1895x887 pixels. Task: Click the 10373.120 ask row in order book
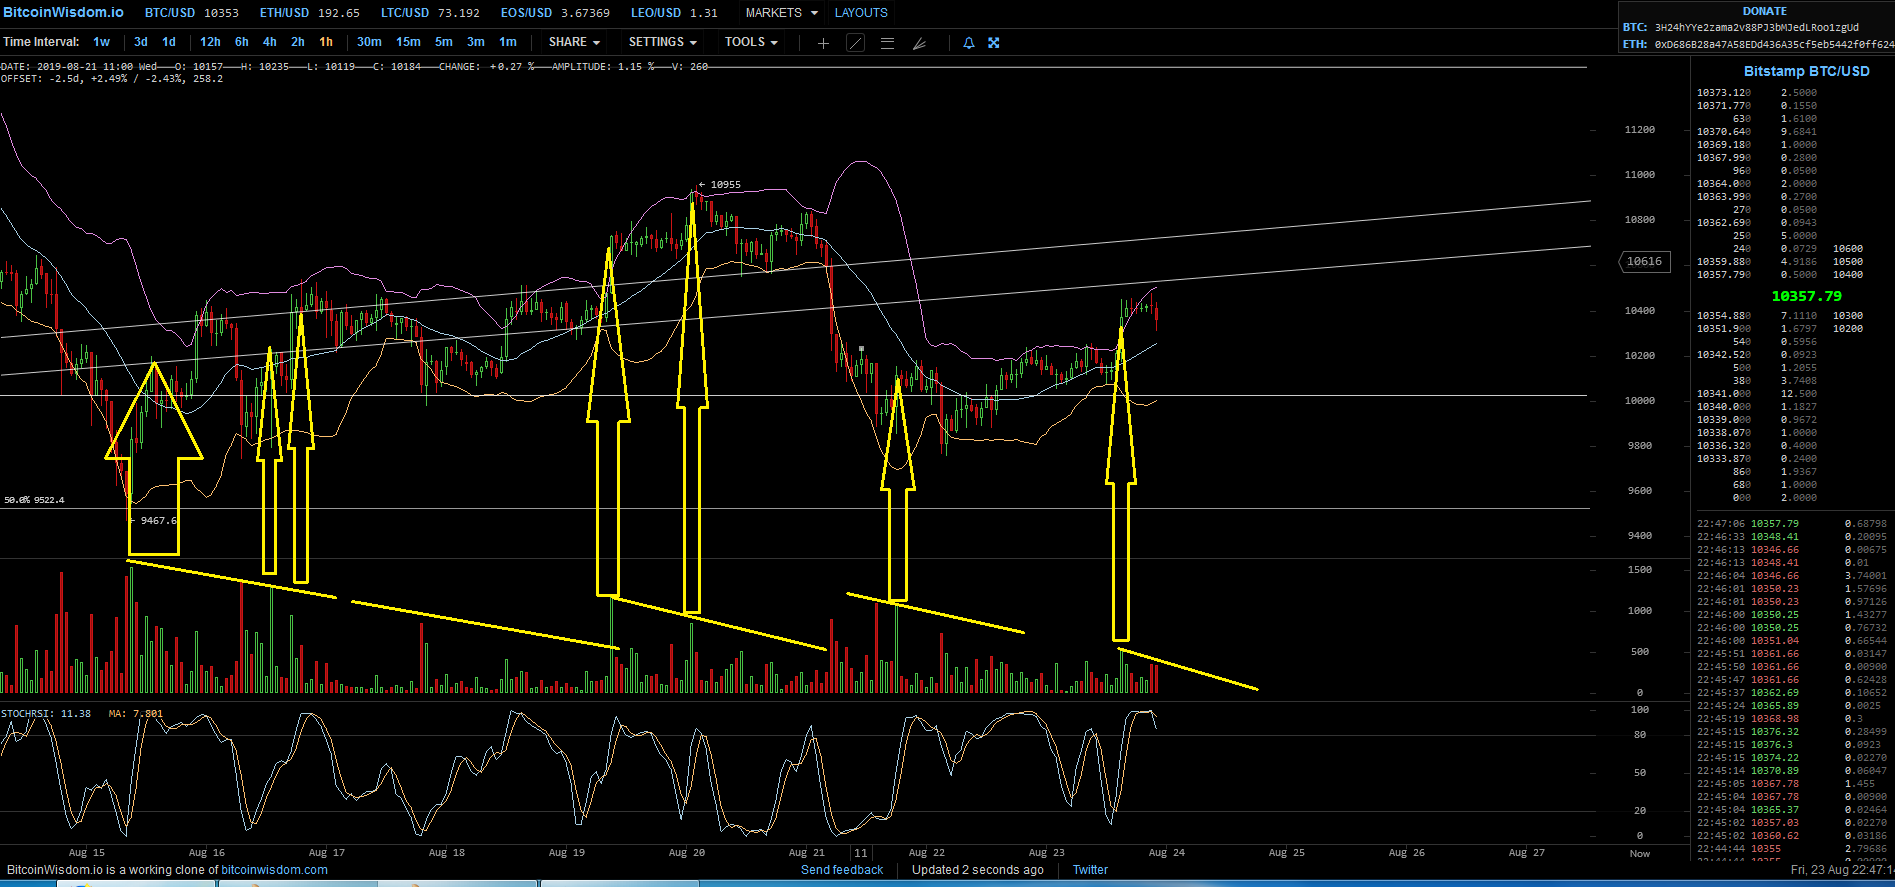1757,93
